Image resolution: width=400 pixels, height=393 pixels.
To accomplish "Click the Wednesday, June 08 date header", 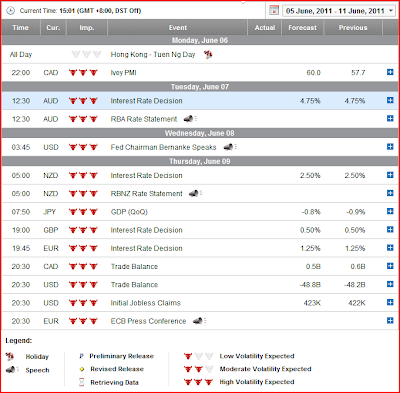I will pos(200,133).
